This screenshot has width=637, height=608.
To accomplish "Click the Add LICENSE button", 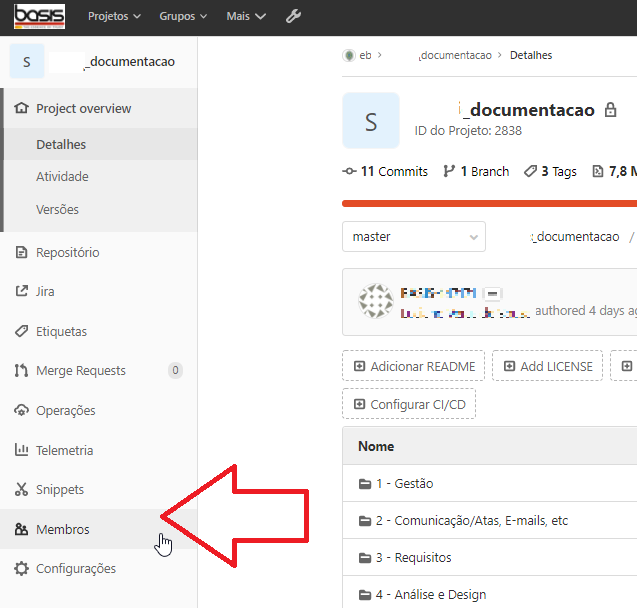I will pos(549,366).
